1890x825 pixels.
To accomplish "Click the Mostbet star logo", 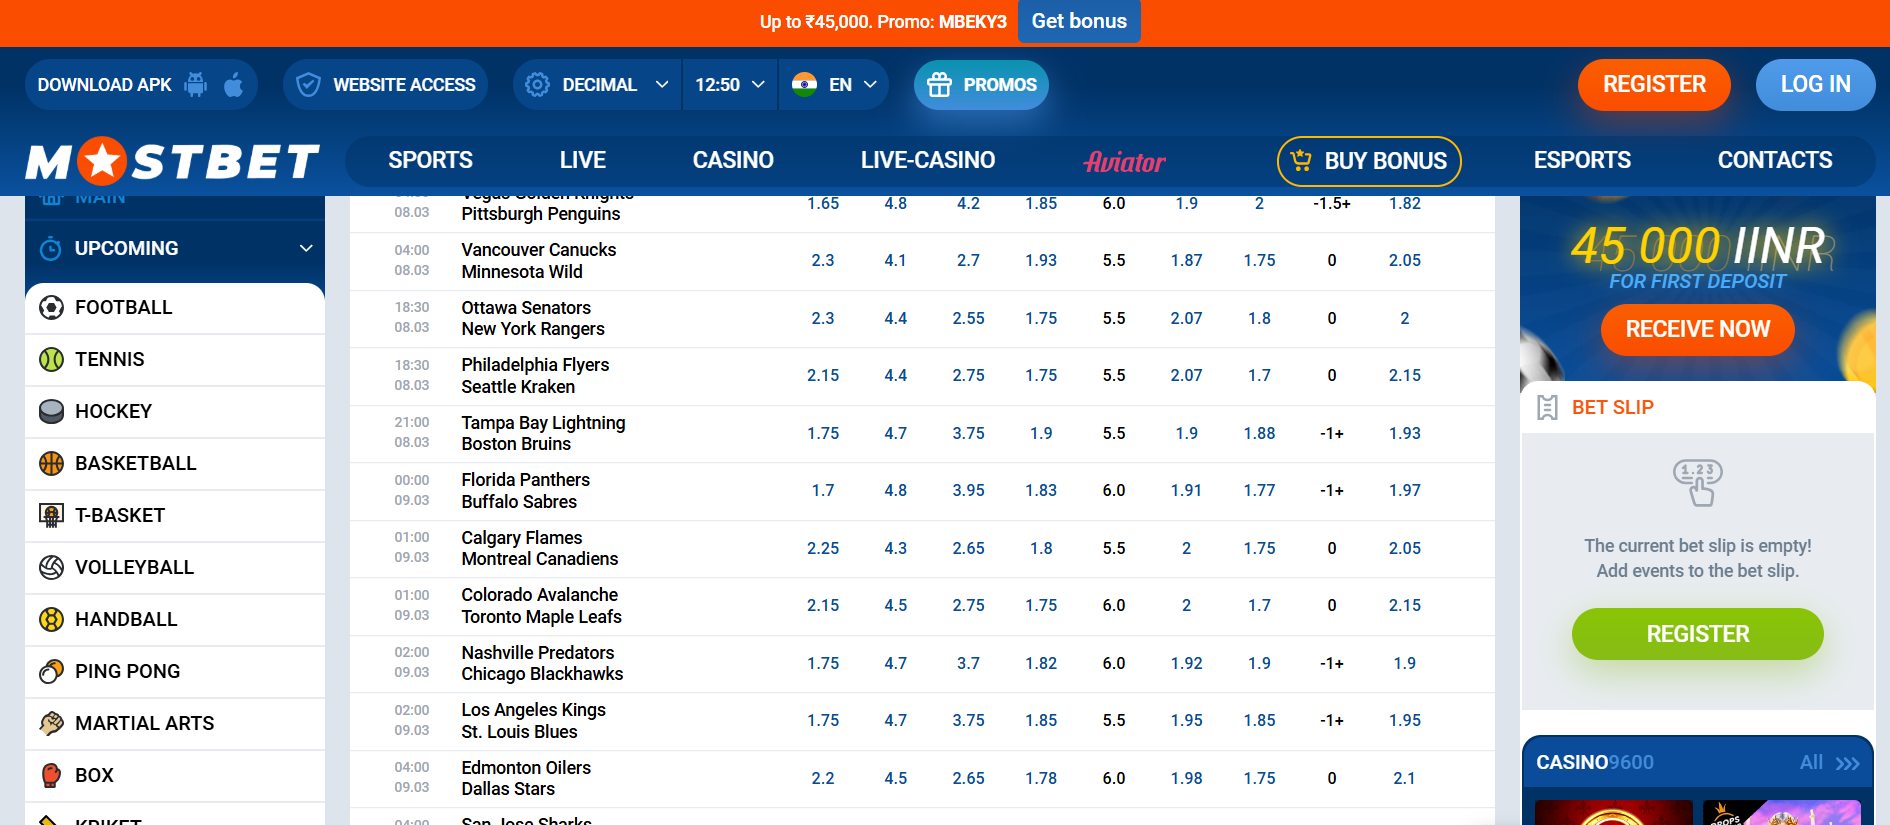I will point(101,161).
